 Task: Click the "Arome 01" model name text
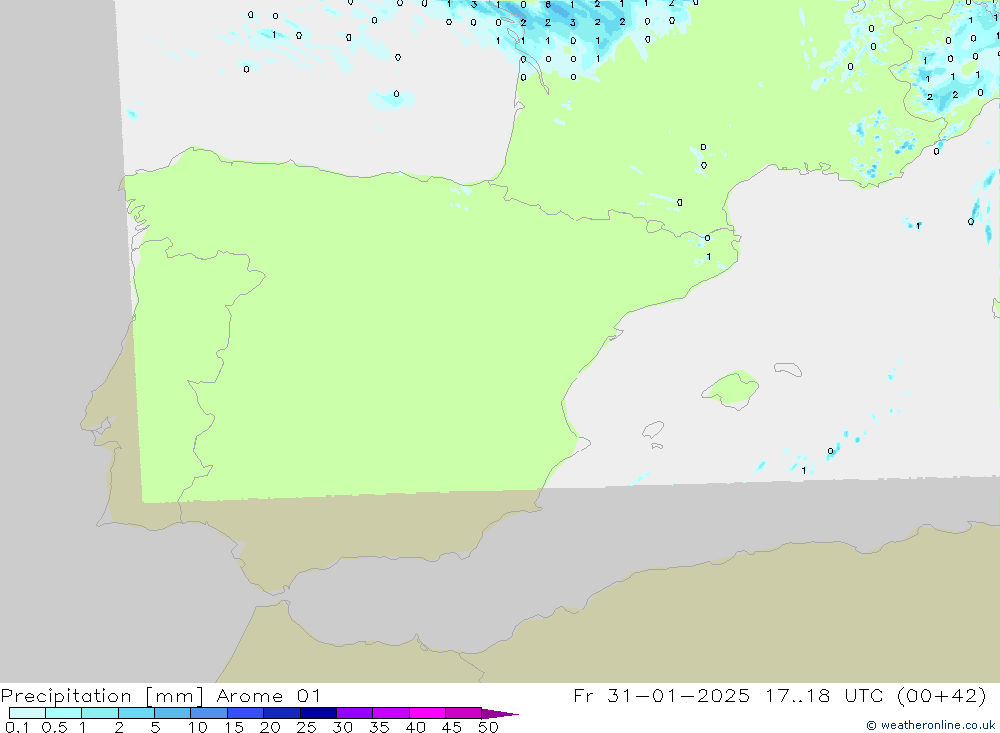coord(268,696)
